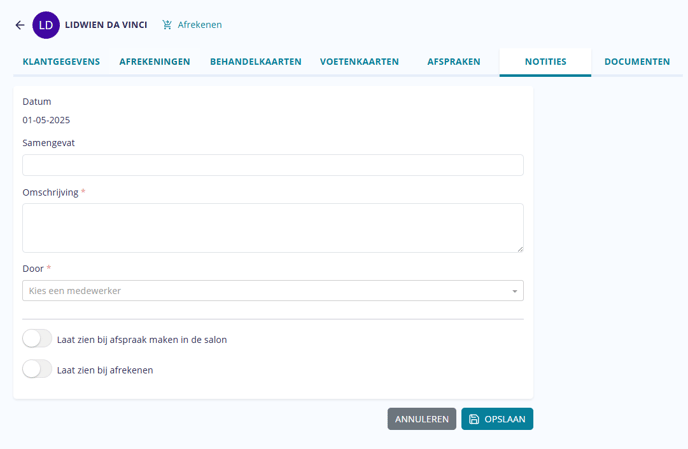Viewport: 688px width, 449px height.
Task: Focus the Omschrijving text area
Action: click(x=272, y=228)
